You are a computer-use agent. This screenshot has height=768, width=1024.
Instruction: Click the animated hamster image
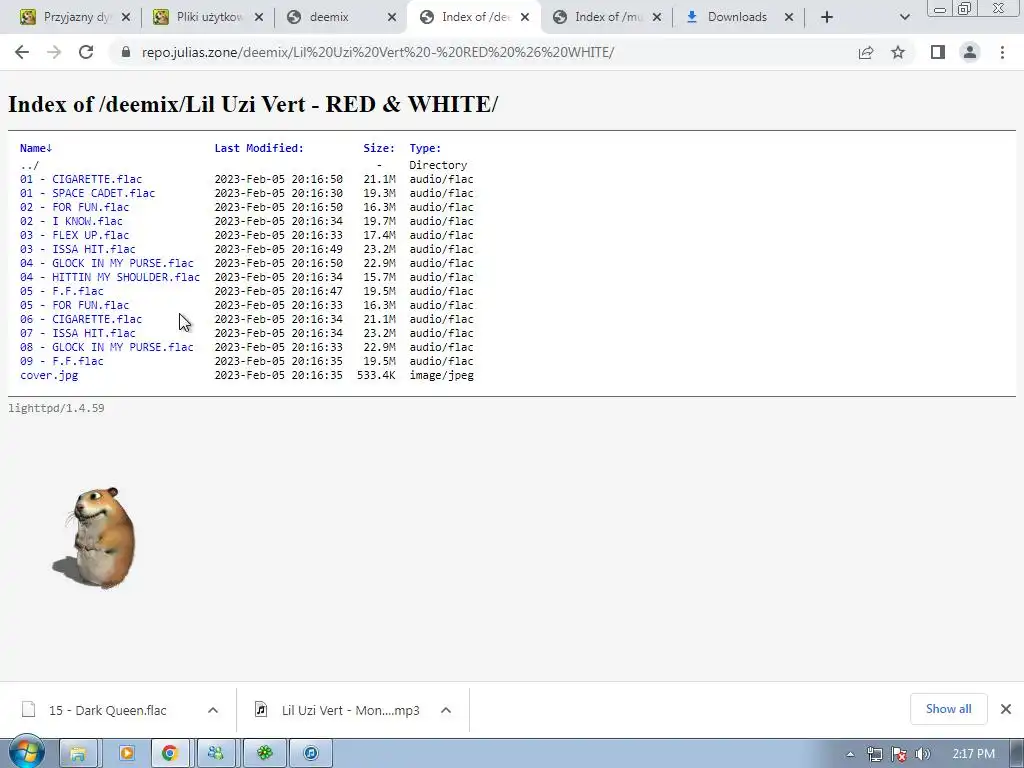94,538
